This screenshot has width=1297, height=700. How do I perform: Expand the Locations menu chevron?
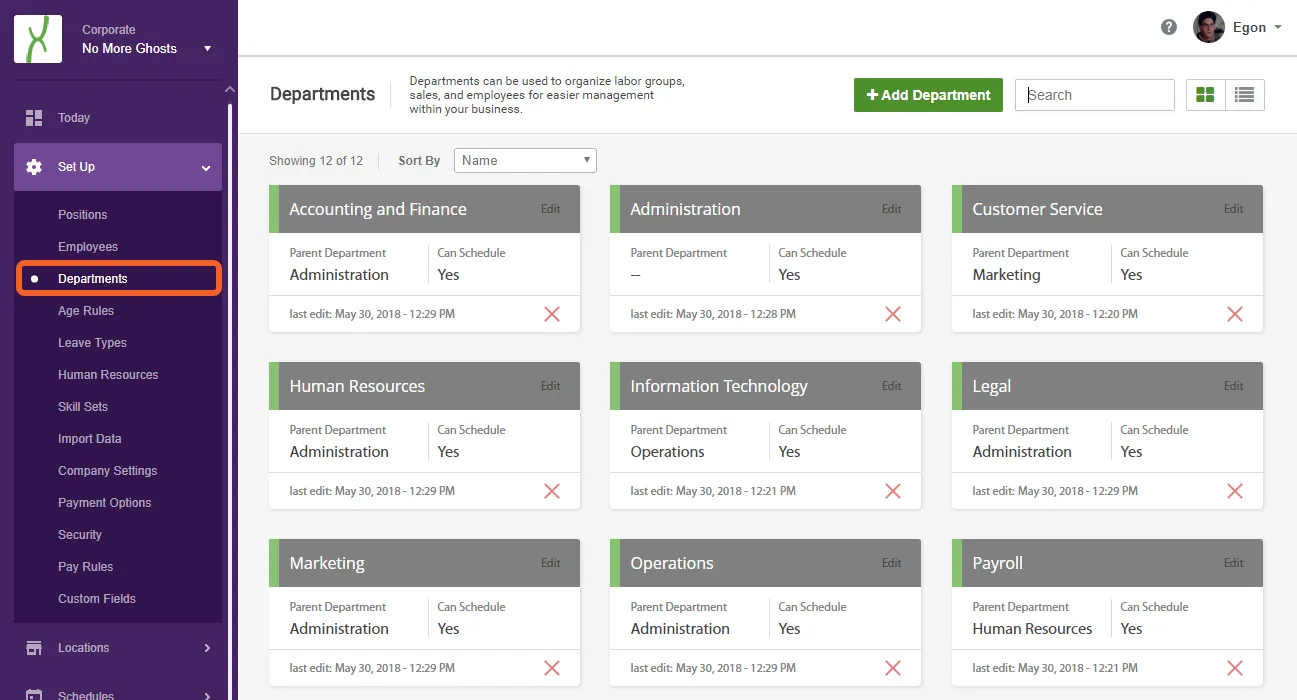click(207, 648)
